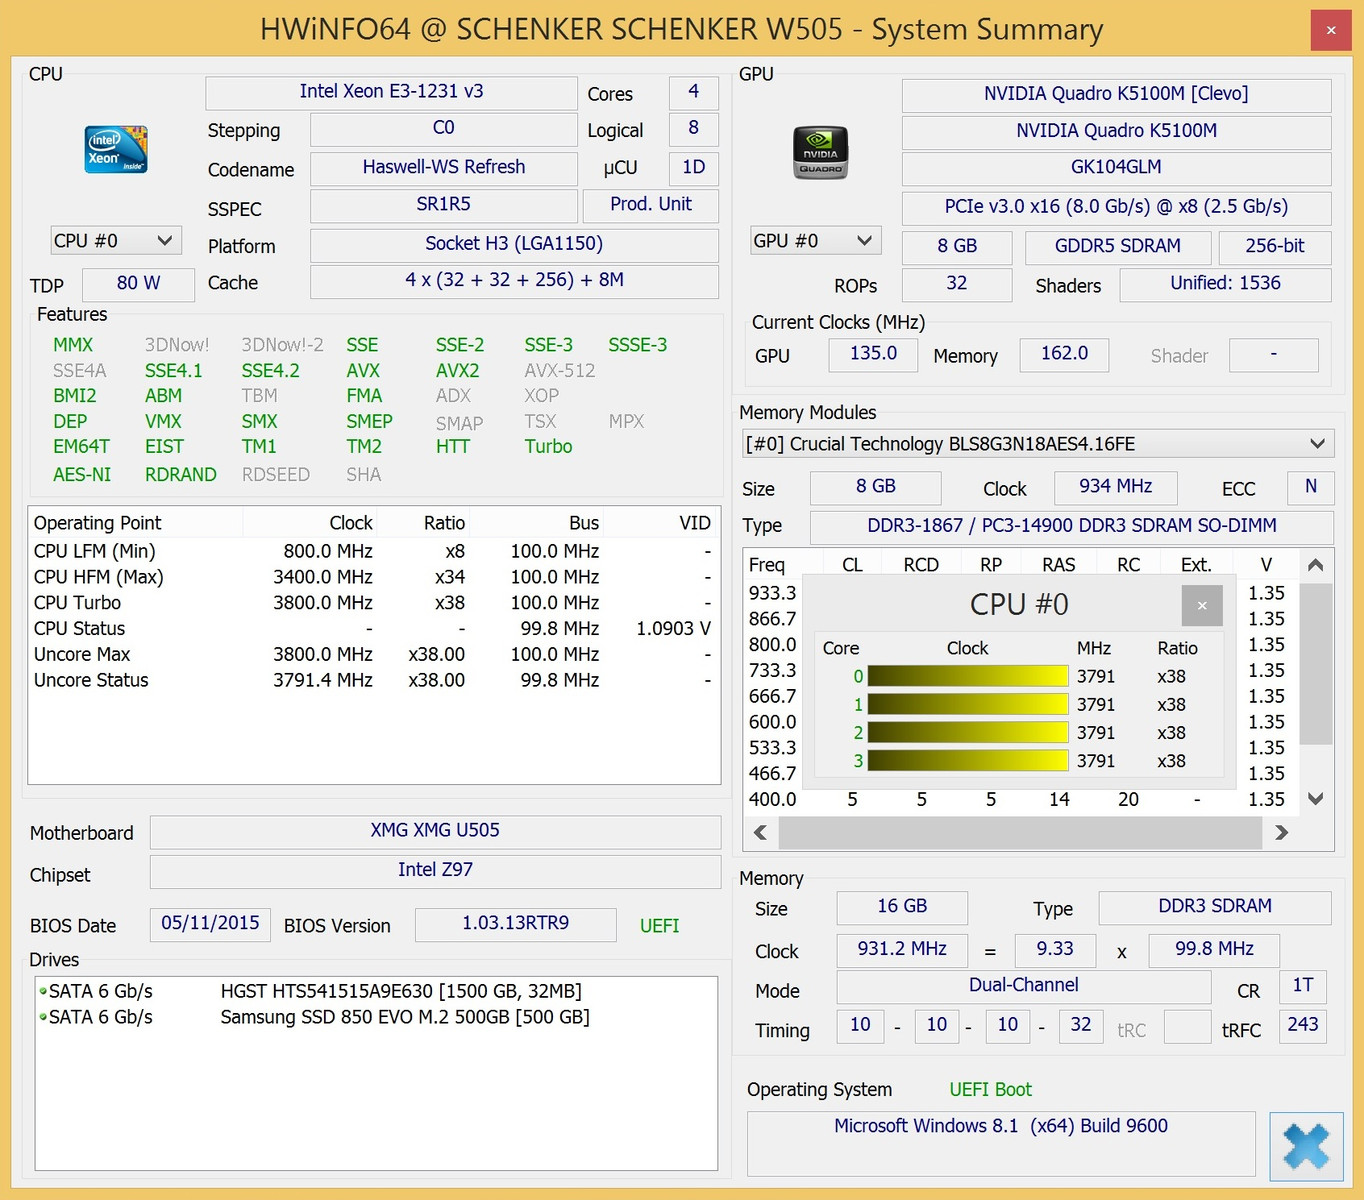
Task: Click the AVX2 feature label
Action: coord(457,371)
